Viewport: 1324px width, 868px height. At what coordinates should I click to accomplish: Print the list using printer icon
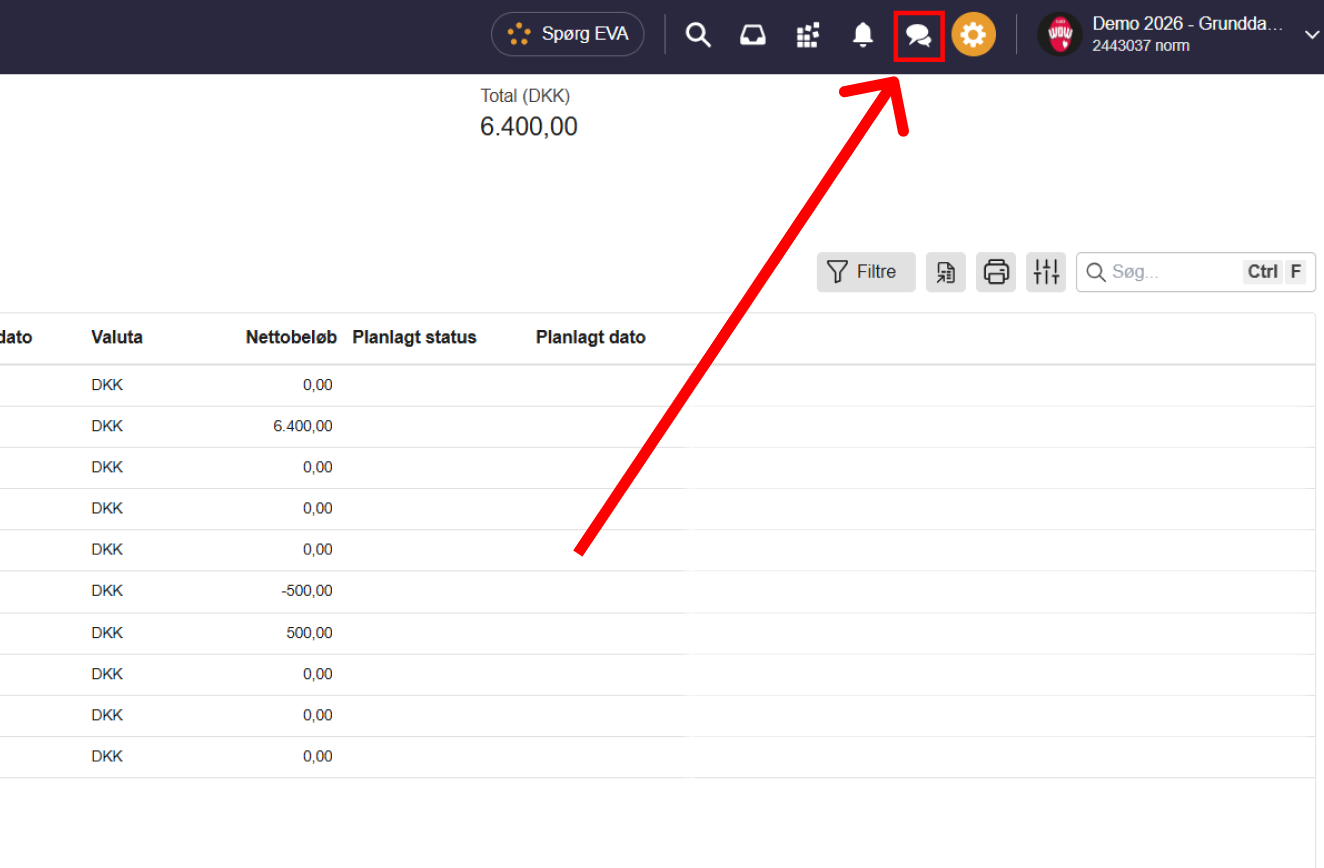[x=996, y=272]
